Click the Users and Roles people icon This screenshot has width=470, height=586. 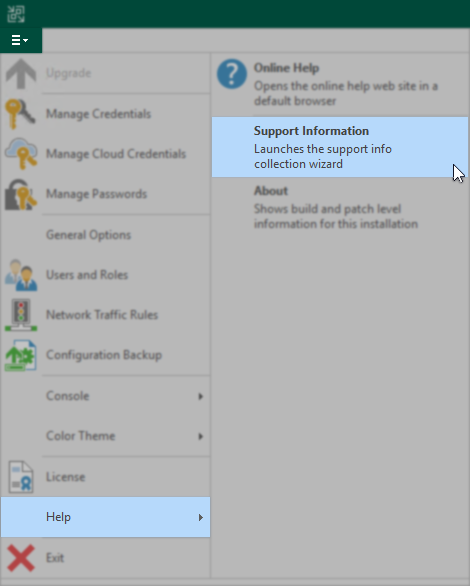pyautogui.click(x=21, y=275)
